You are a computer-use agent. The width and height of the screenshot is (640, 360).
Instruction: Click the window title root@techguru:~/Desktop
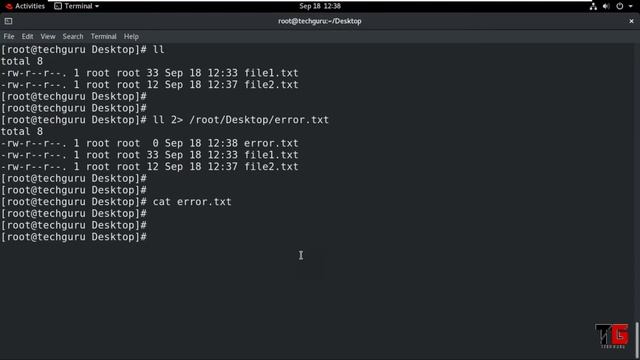coord(320,21)
